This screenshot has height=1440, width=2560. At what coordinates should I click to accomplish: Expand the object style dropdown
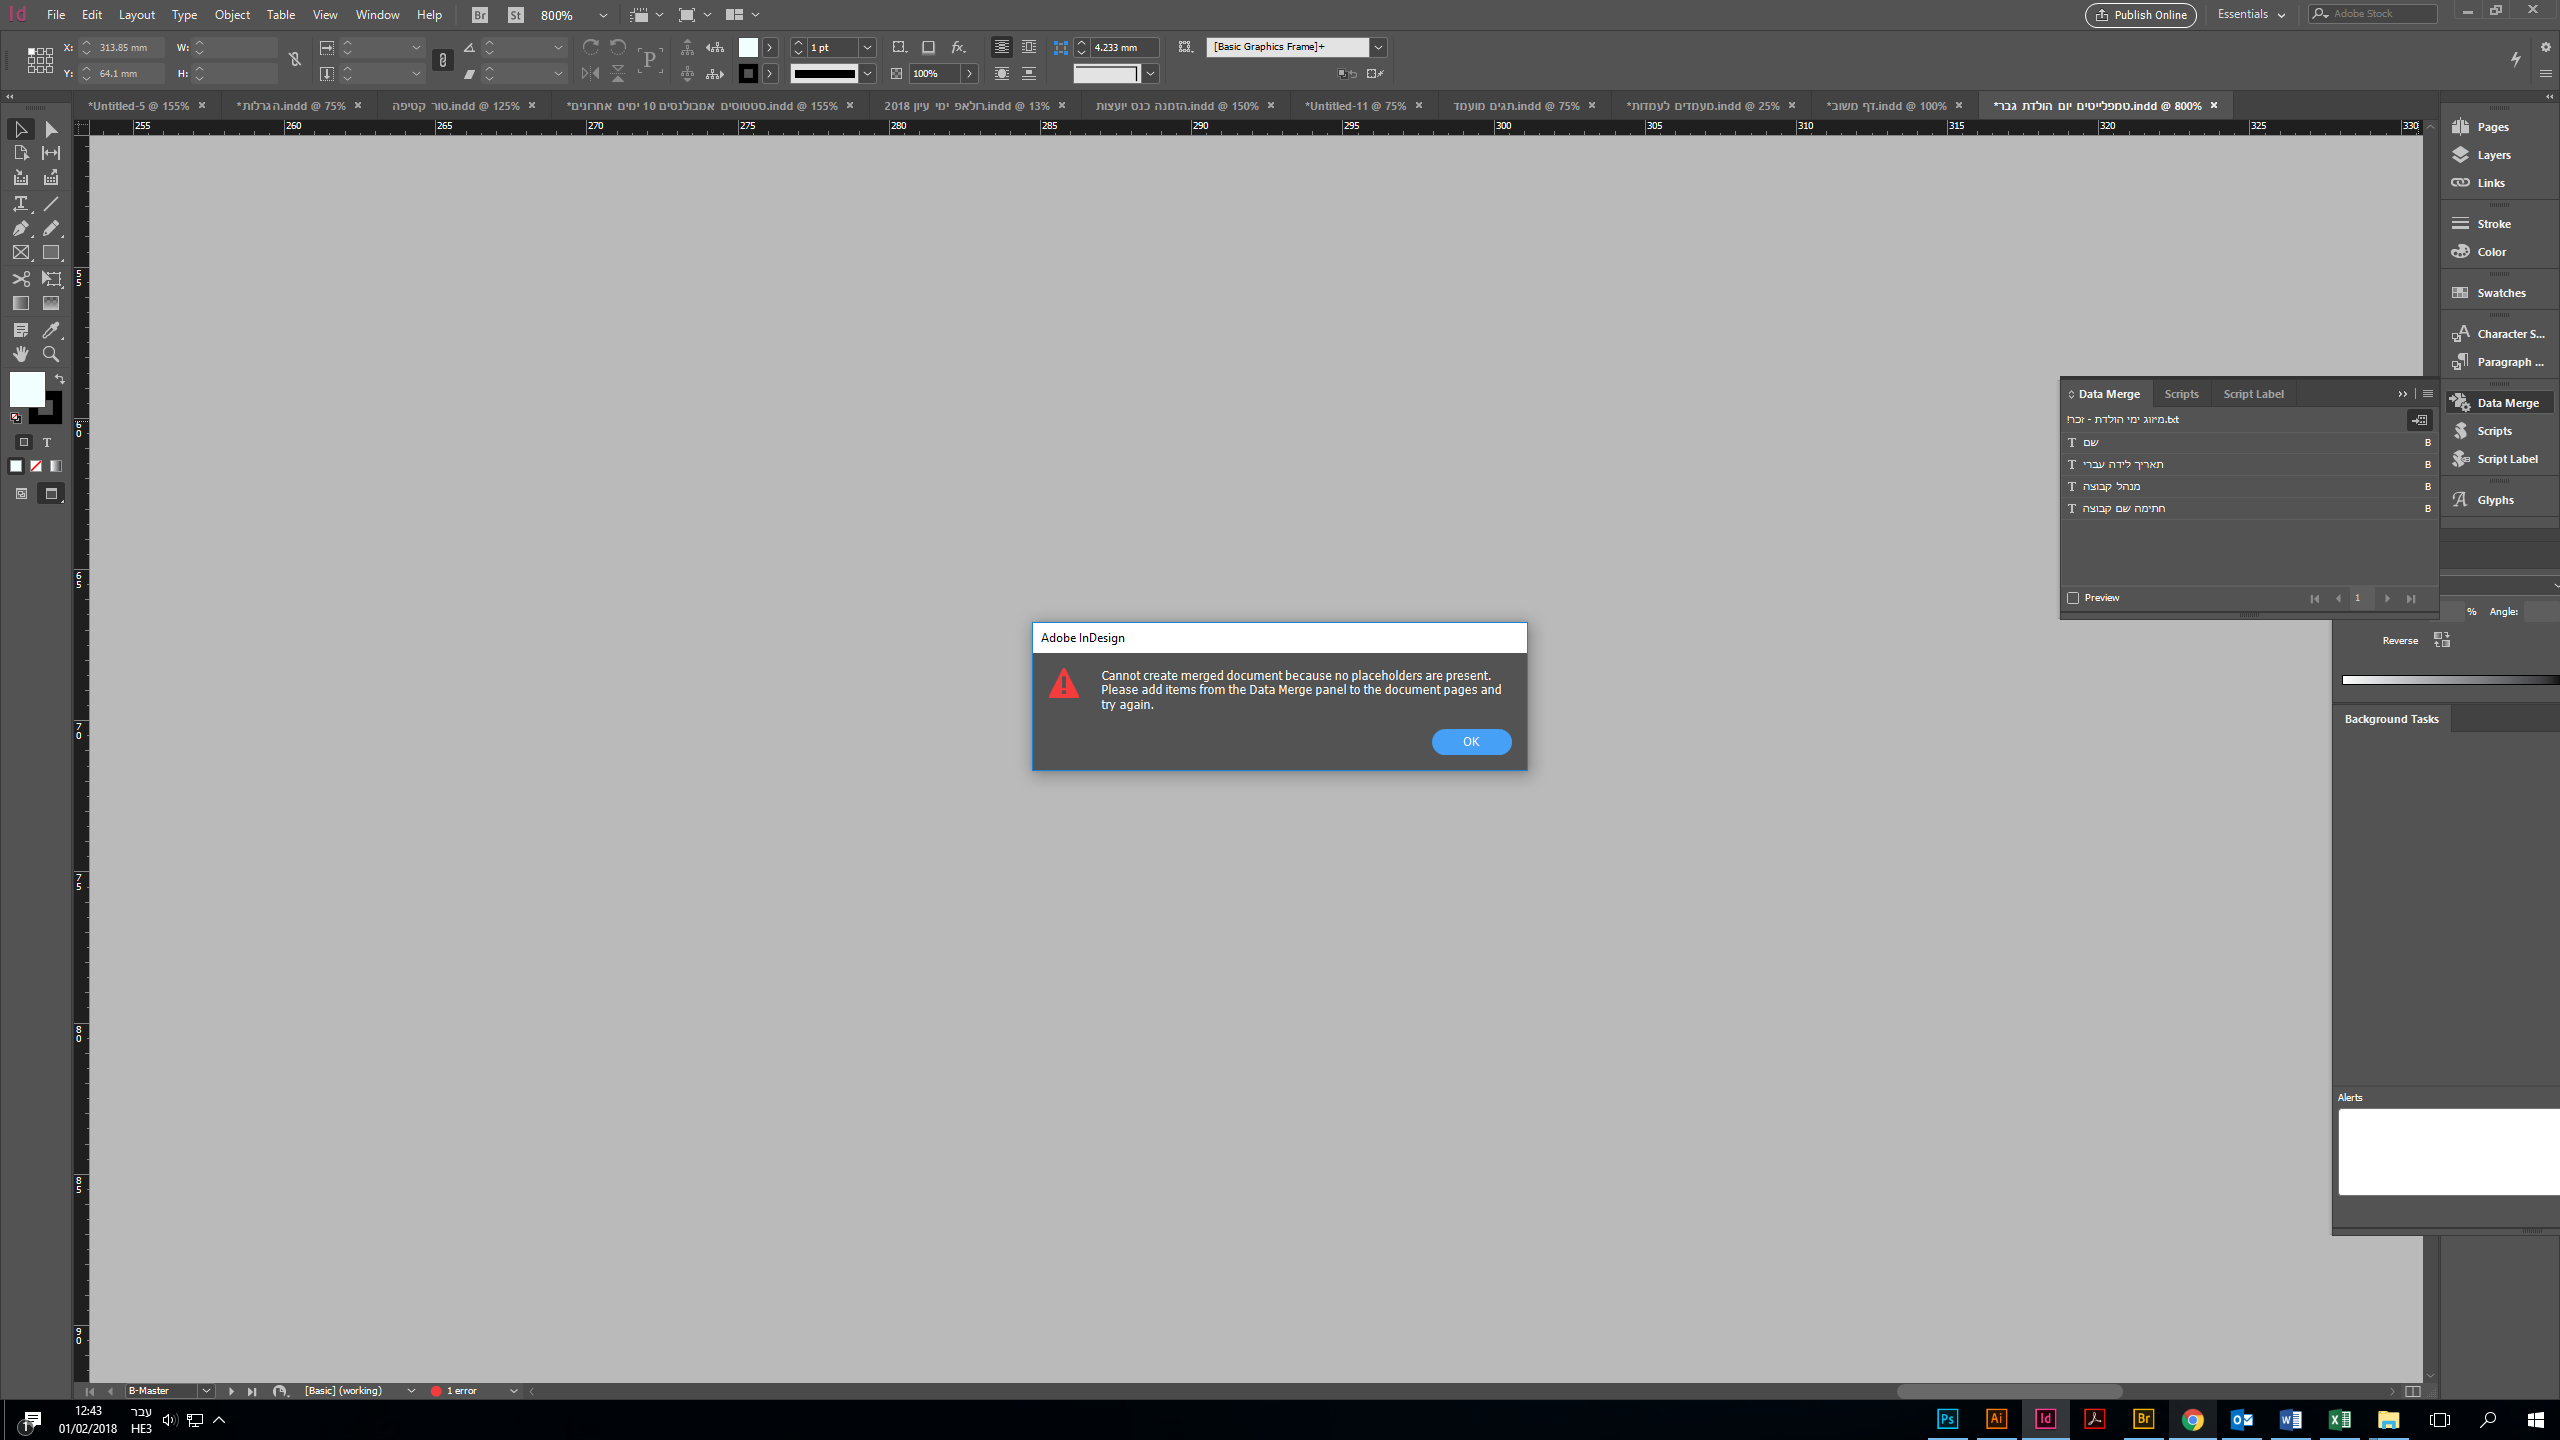[x=1378, y=47]
